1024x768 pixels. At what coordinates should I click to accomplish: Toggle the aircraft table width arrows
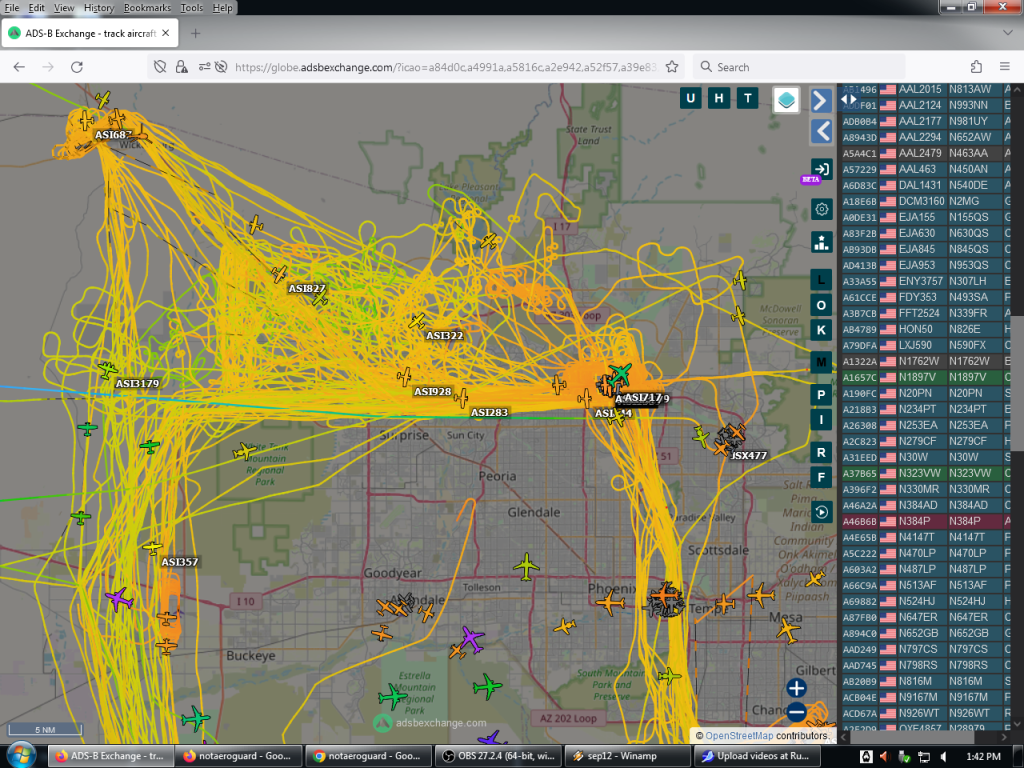(x=848, y=100)
